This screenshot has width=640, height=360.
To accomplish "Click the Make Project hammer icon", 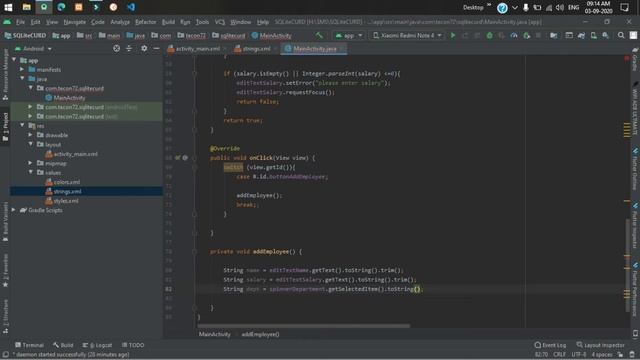I will pyautogui.click(x=319, y=36).
